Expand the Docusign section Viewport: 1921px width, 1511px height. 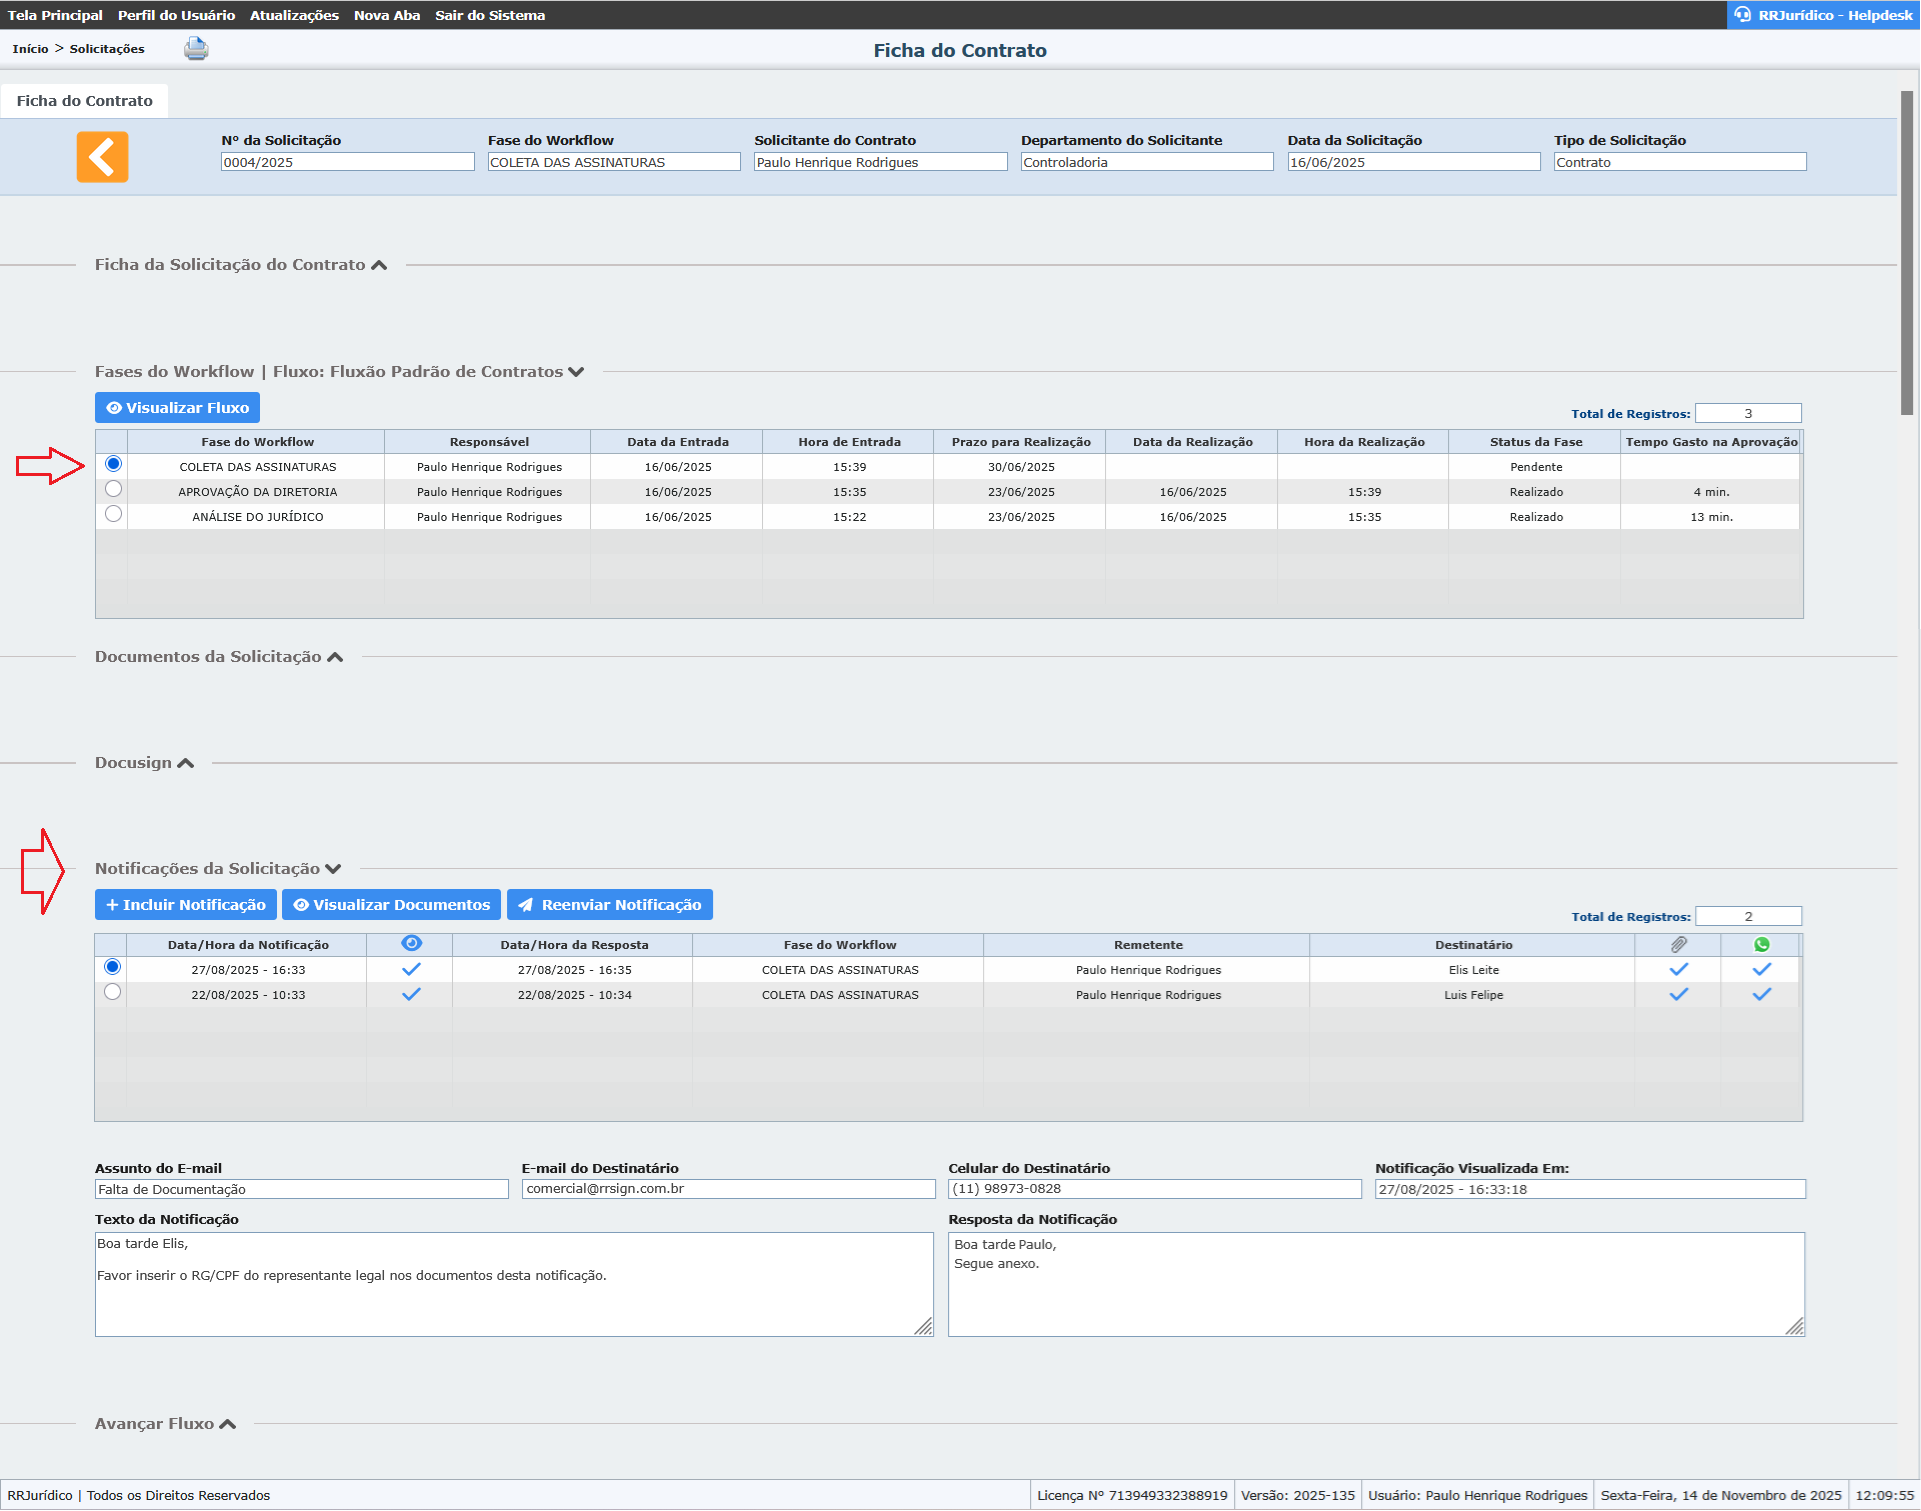[185, 763]
